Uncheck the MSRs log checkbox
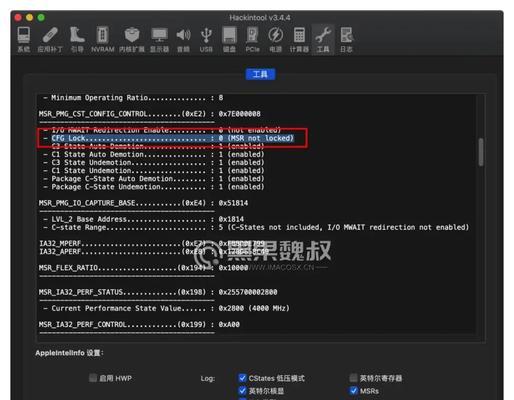This screenshot has height=400, width=514. coord(354,391)
